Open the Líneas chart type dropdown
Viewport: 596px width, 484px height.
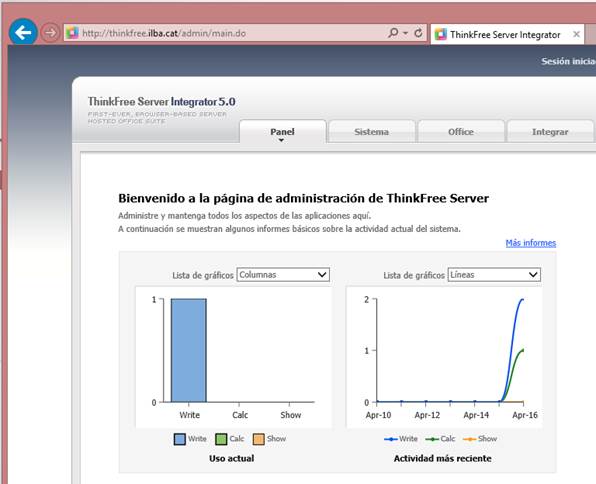494,275
